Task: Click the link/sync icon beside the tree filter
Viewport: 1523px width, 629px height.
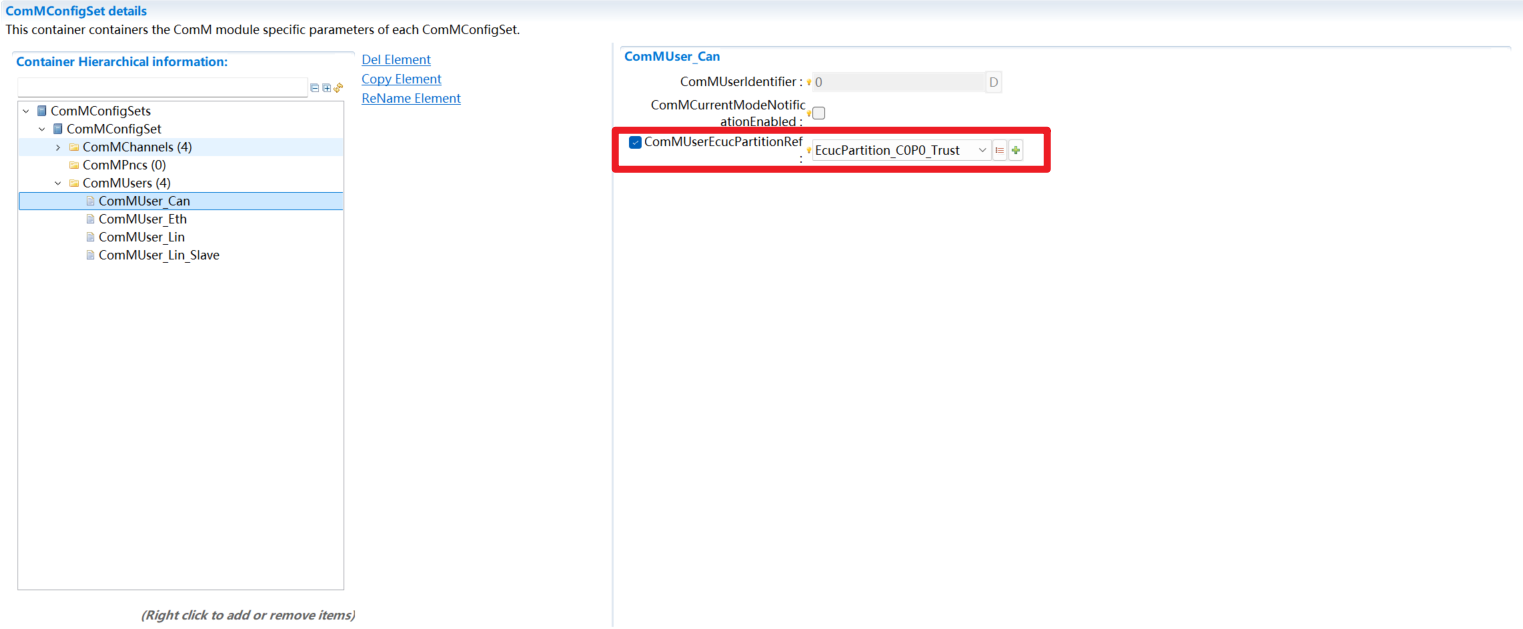Action: [x=338, y=88]
